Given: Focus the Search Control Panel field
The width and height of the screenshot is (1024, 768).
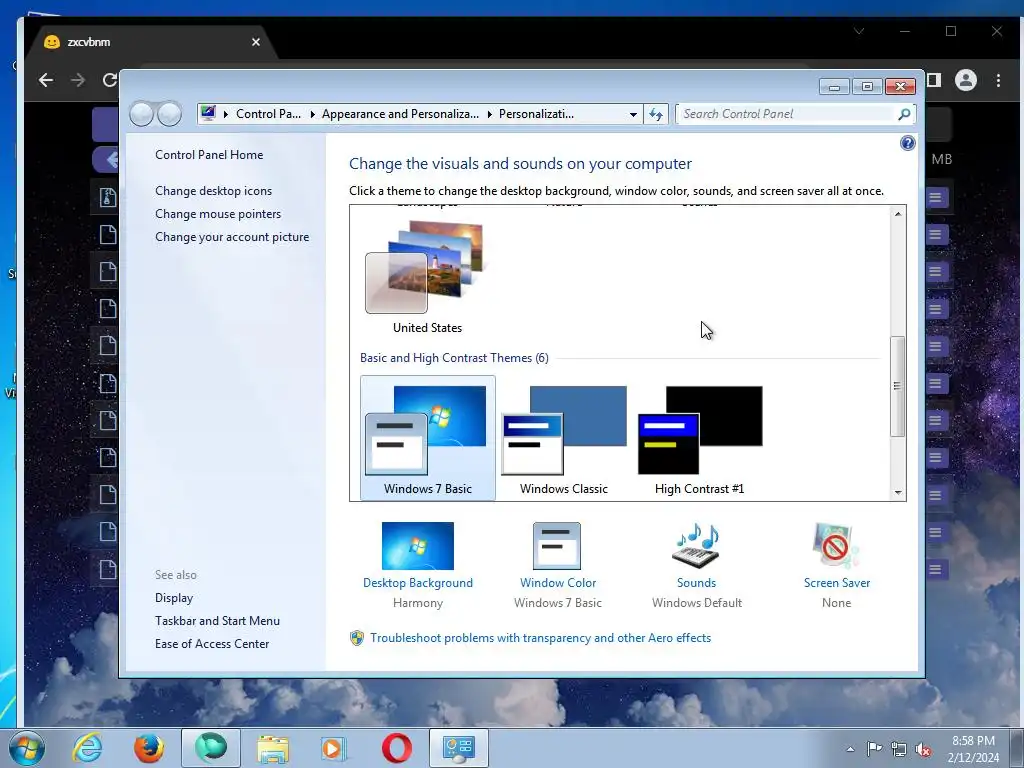Looking at the screenshot, I should pyautogui.click(x=787, y=114).
